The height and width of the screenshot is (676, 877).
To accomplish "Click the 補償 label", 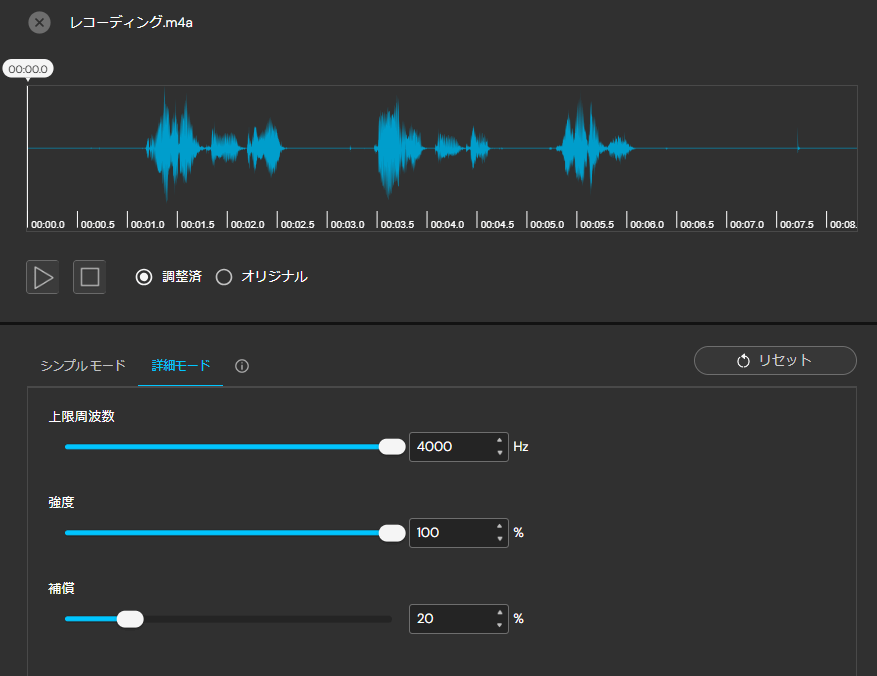I will [x=61, y=589].
